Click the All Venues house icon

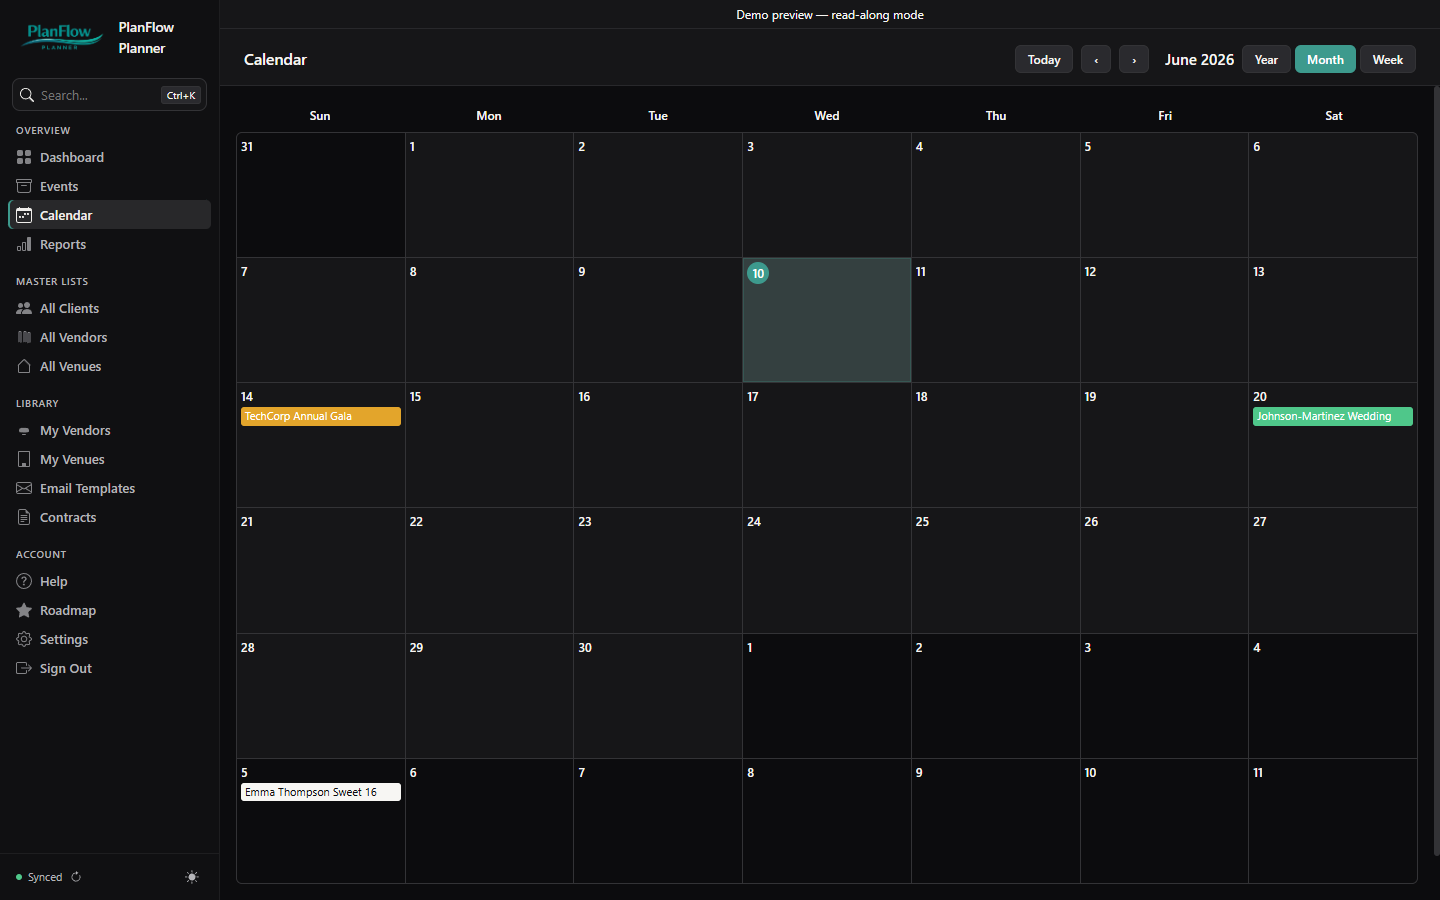24,366
